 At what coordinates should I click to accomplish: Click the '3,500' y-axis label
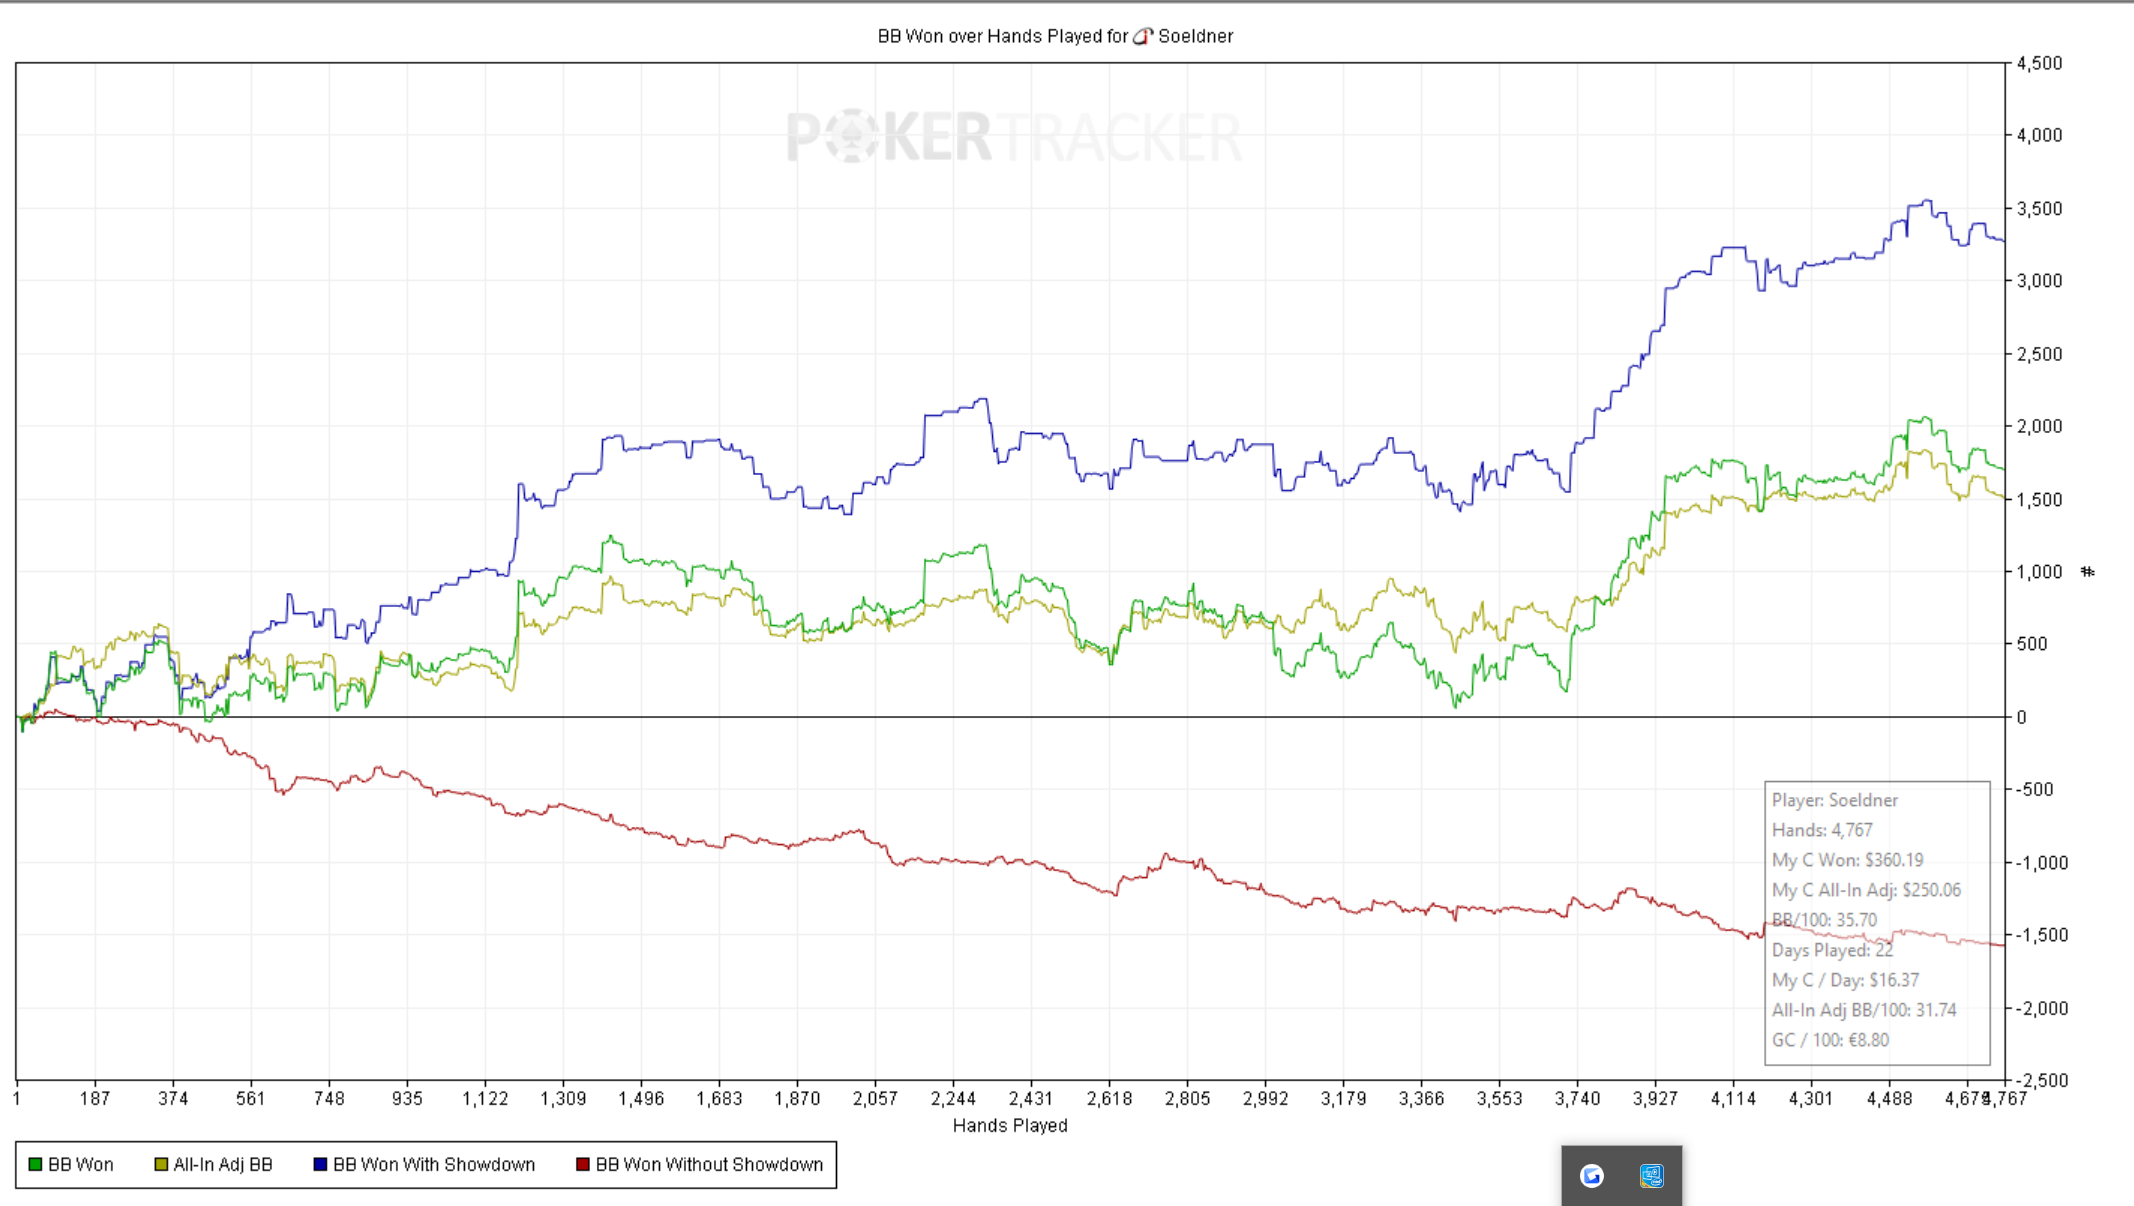2039,209
